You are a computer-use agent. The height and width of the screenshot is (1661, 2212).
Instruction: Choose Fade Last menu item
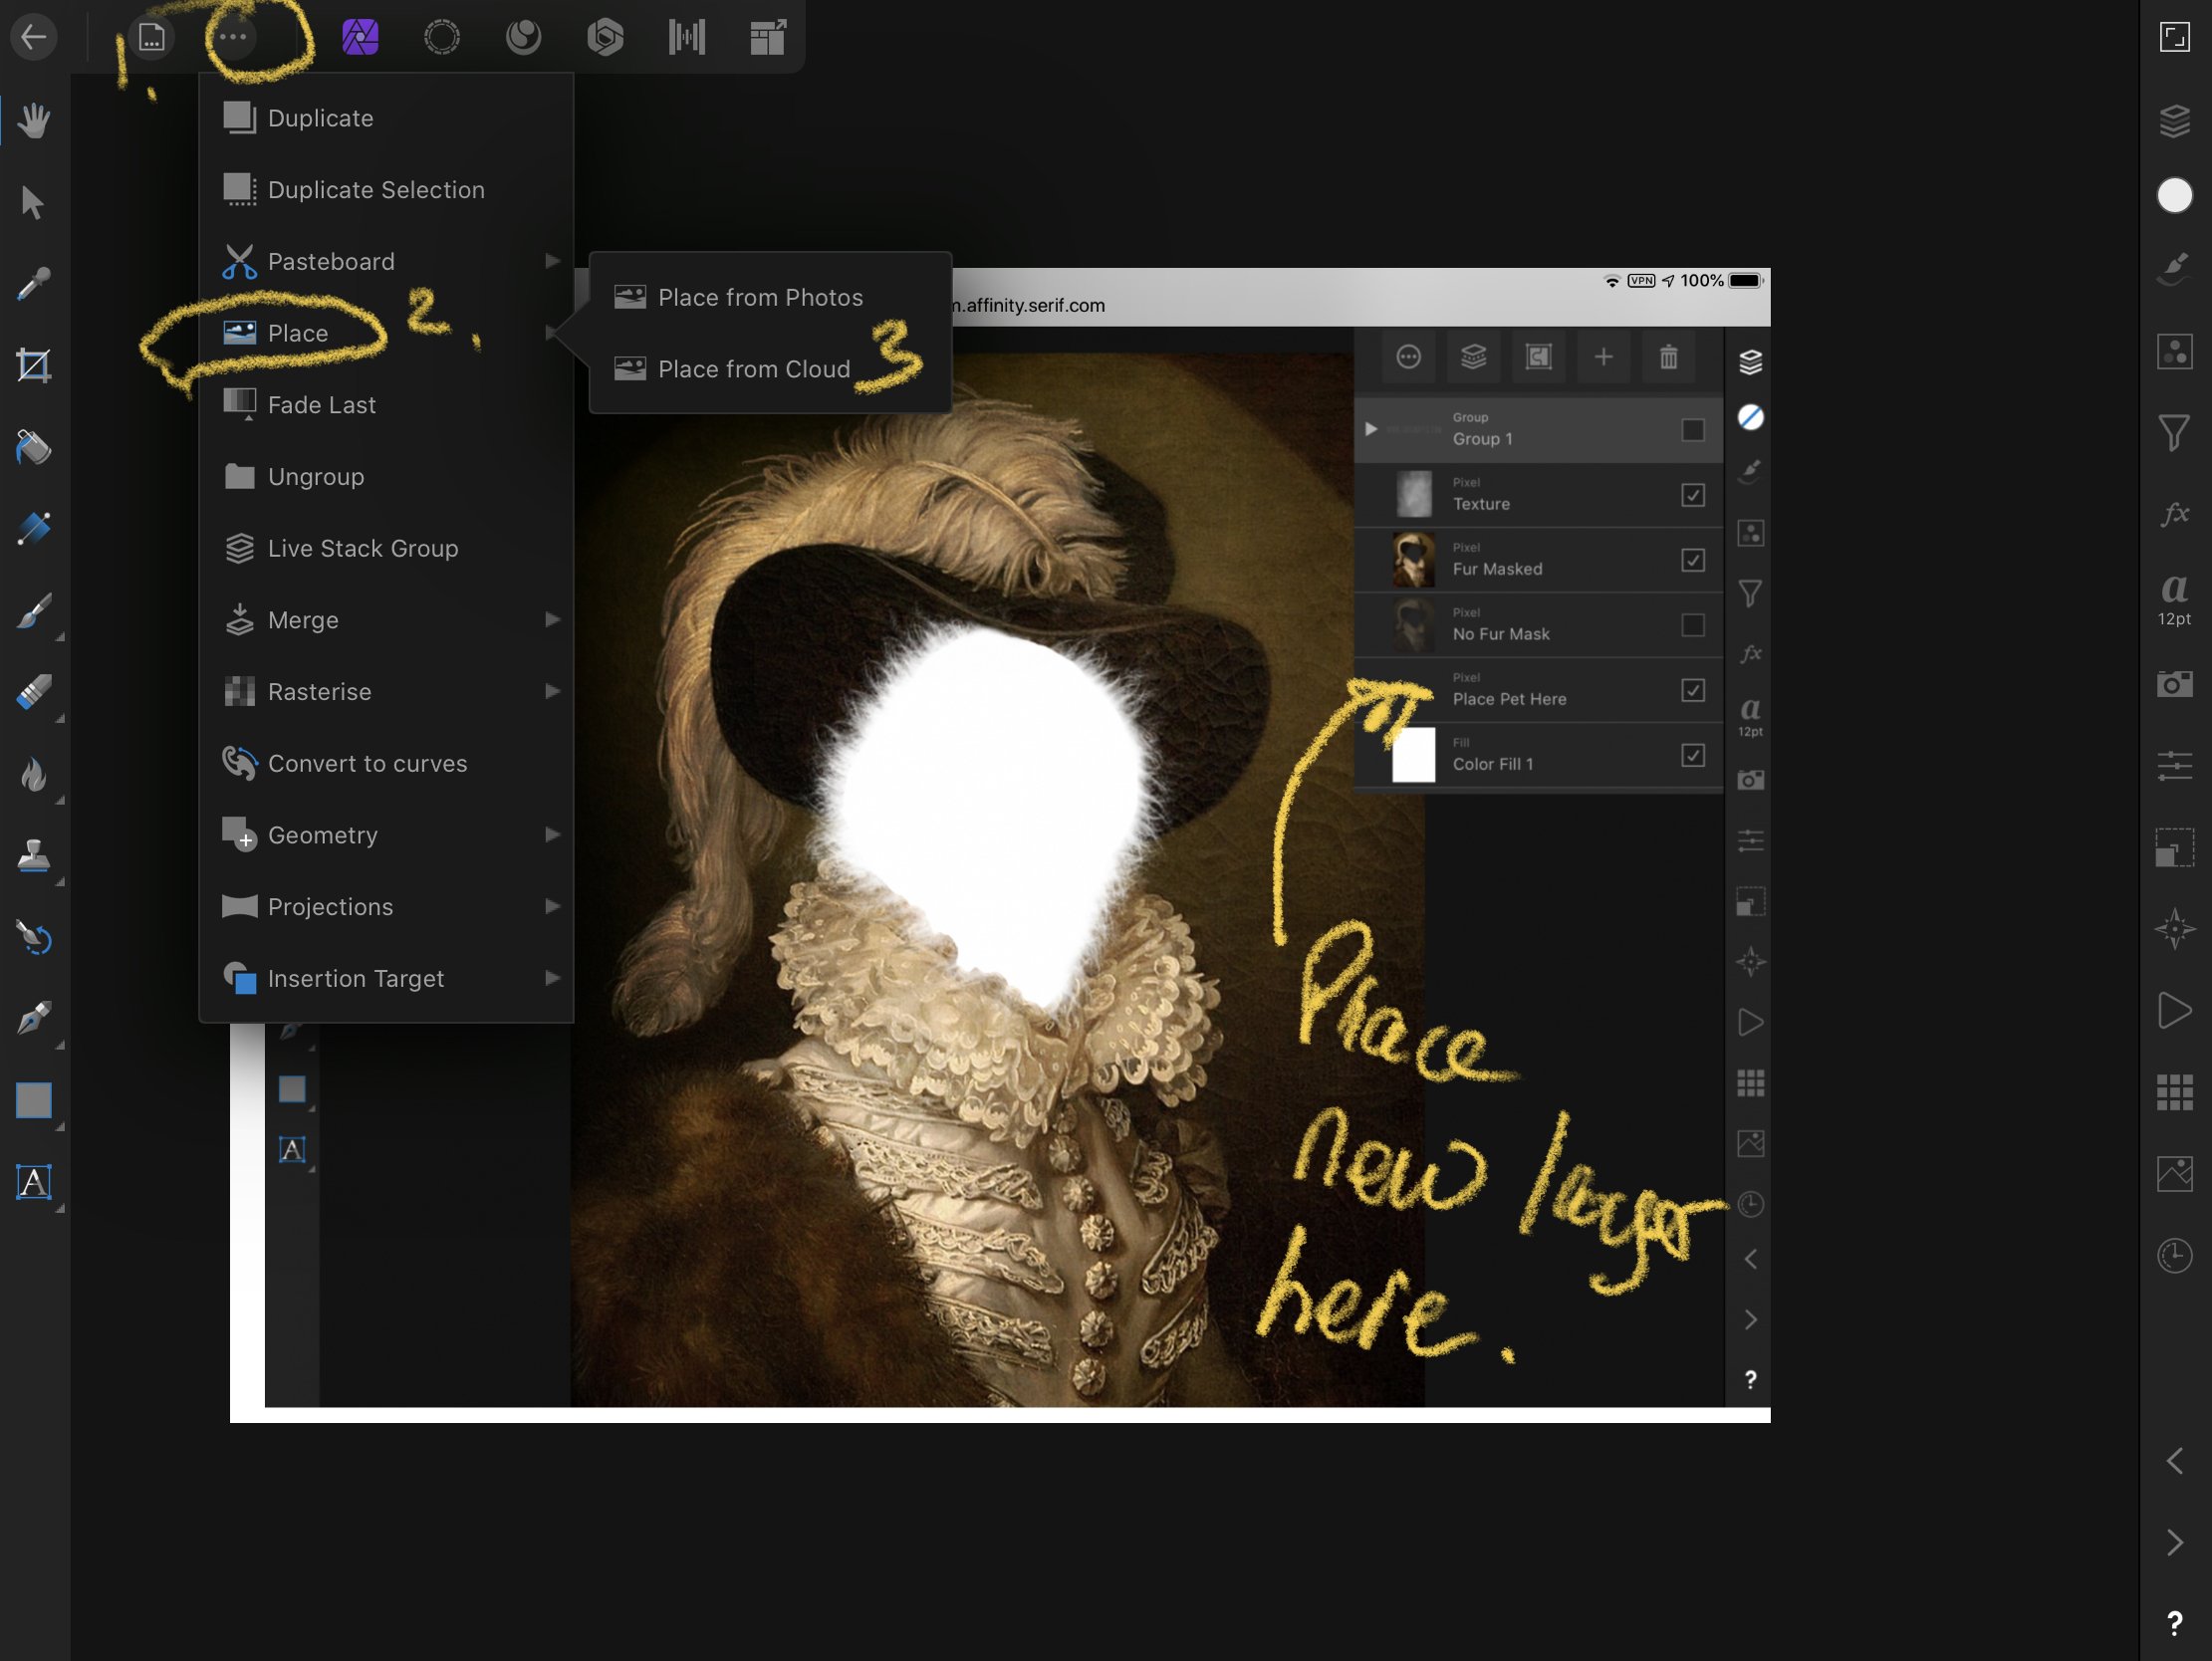(386, 405)
